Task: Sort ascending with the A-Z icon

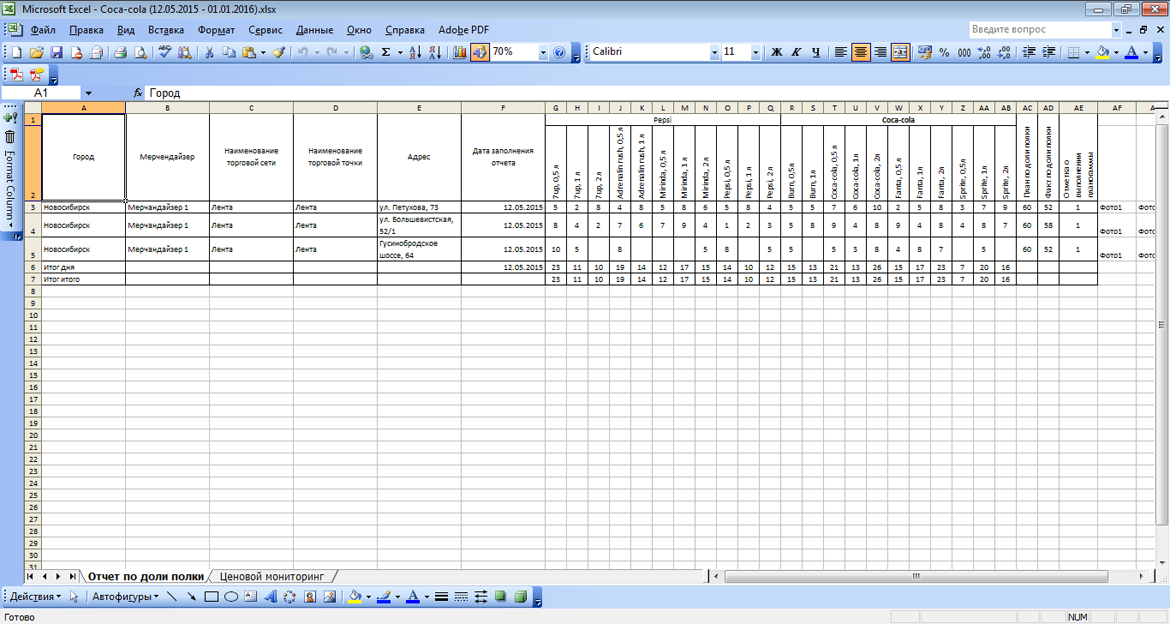Action: coord(416,52)
